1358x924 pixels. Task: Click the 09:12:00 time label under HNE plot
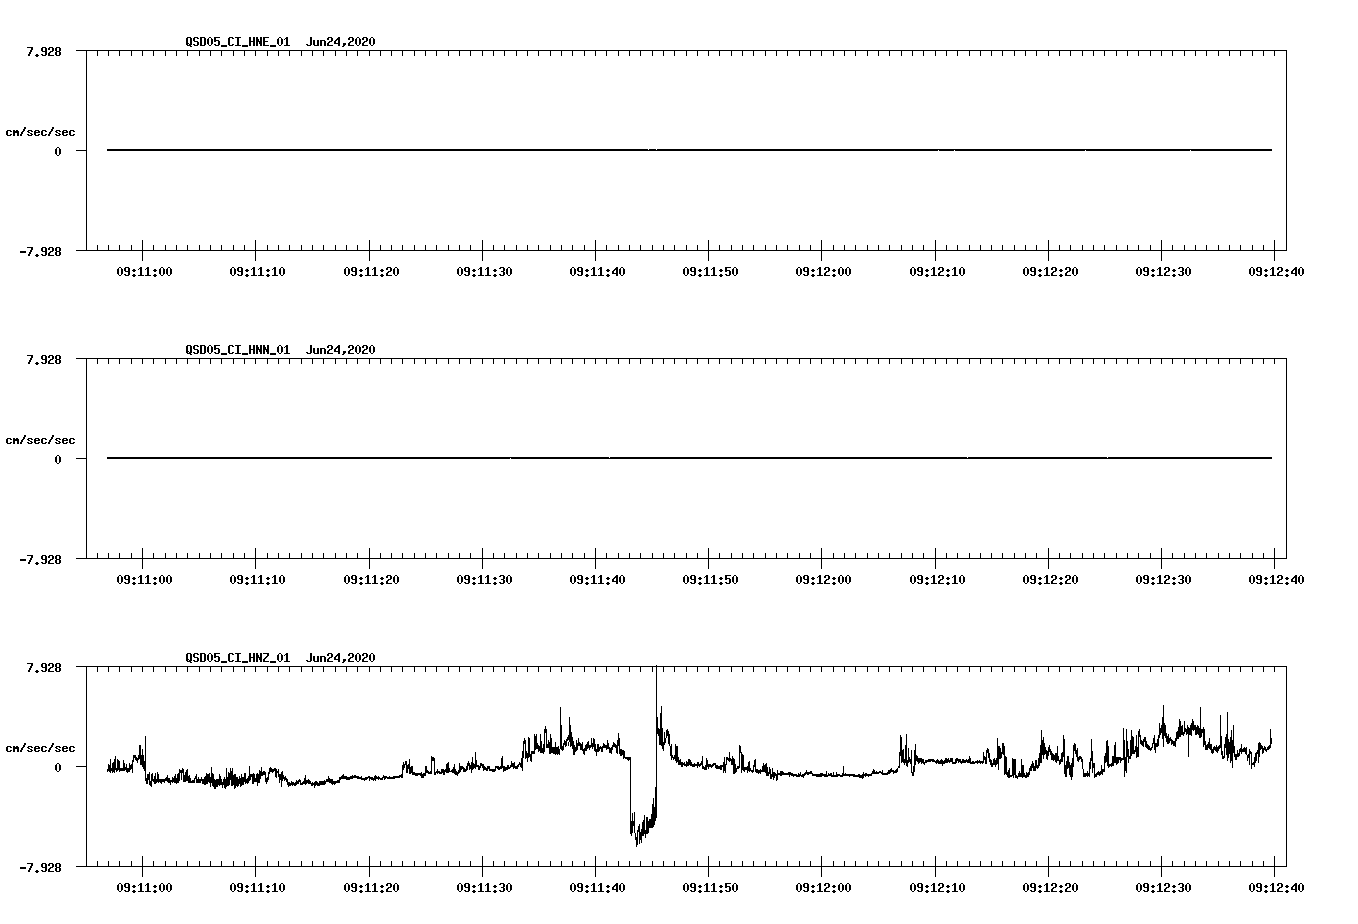[824, 271]
